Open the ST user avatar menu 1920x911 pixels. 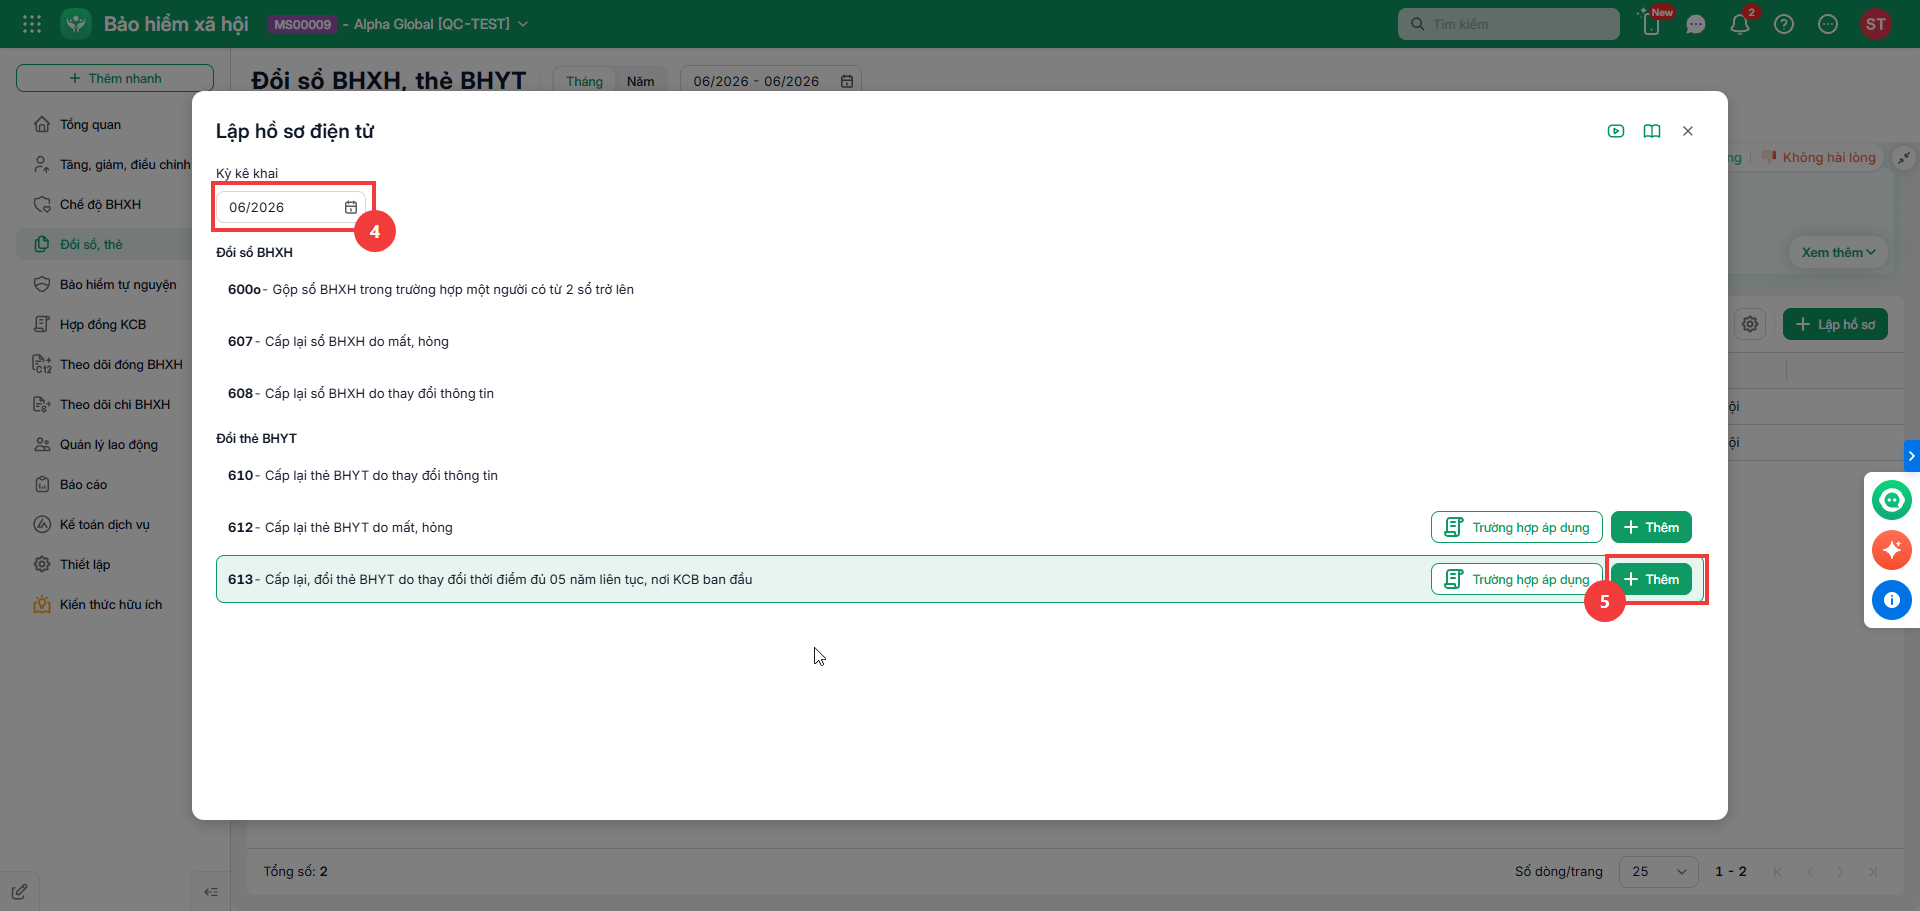pyautogui.click(x=1876, y=24)
